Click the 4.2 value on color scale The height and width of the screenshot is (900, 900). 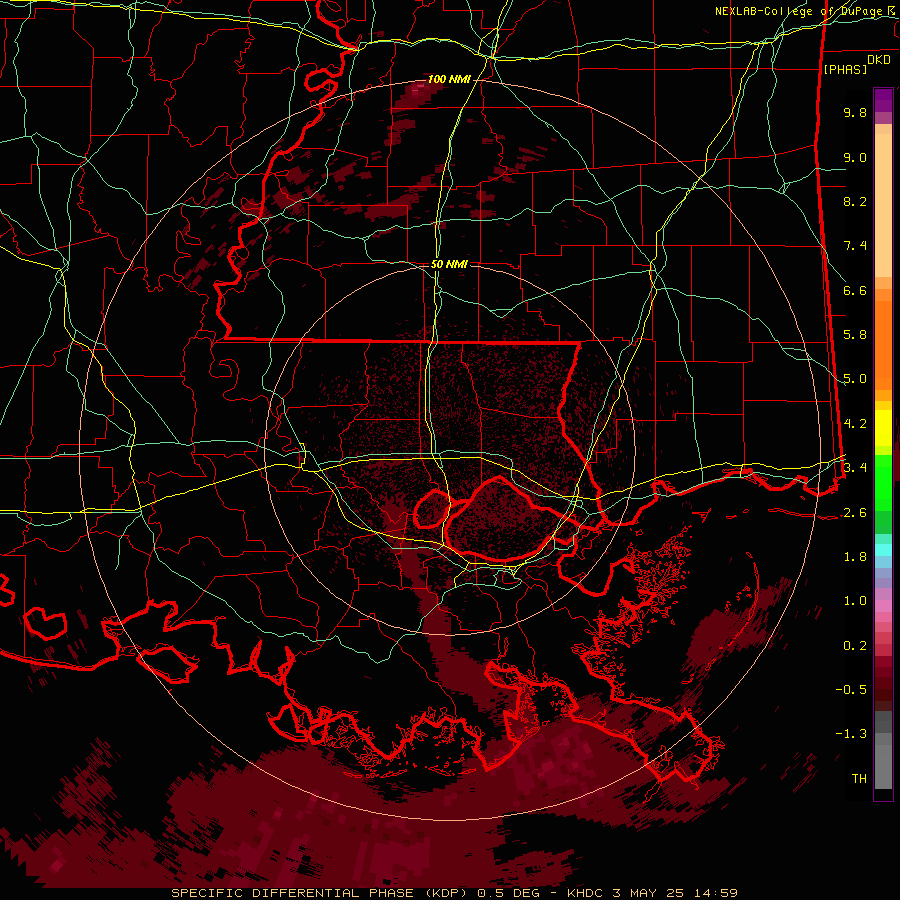point(855,424)
